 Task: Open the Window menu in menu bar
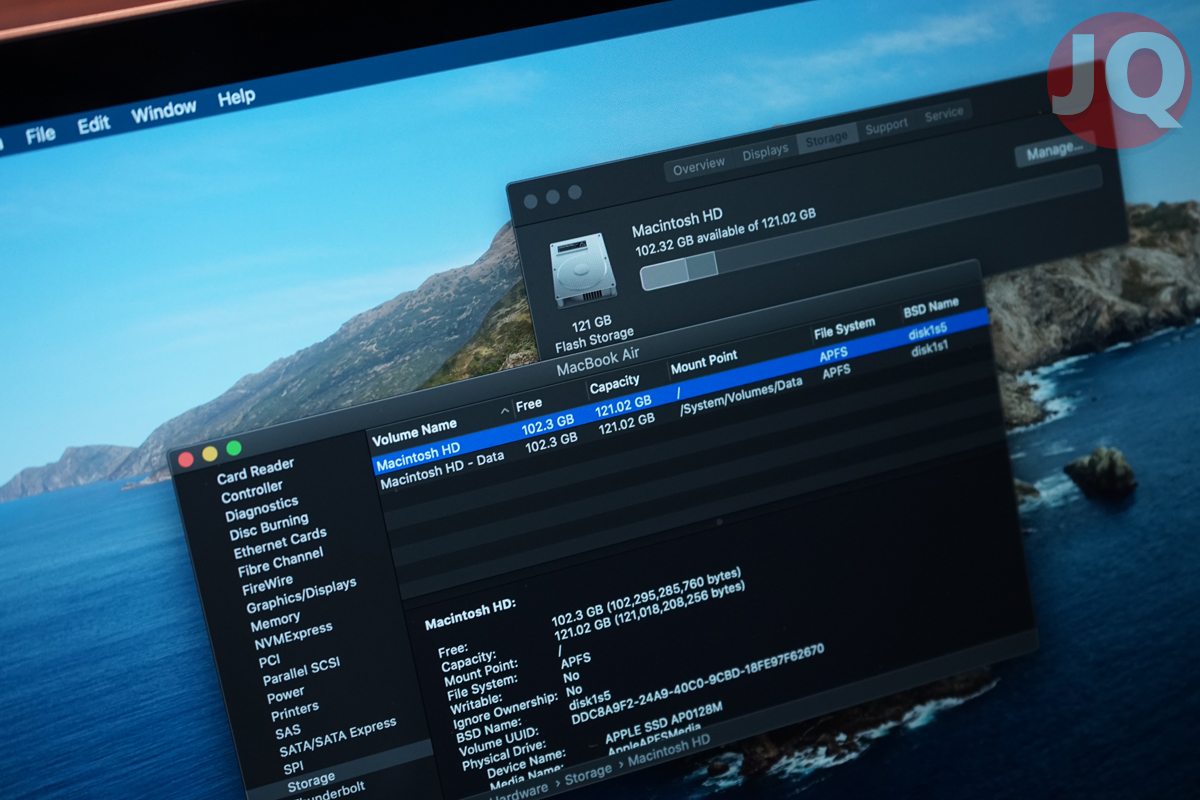tap(164, 111)
